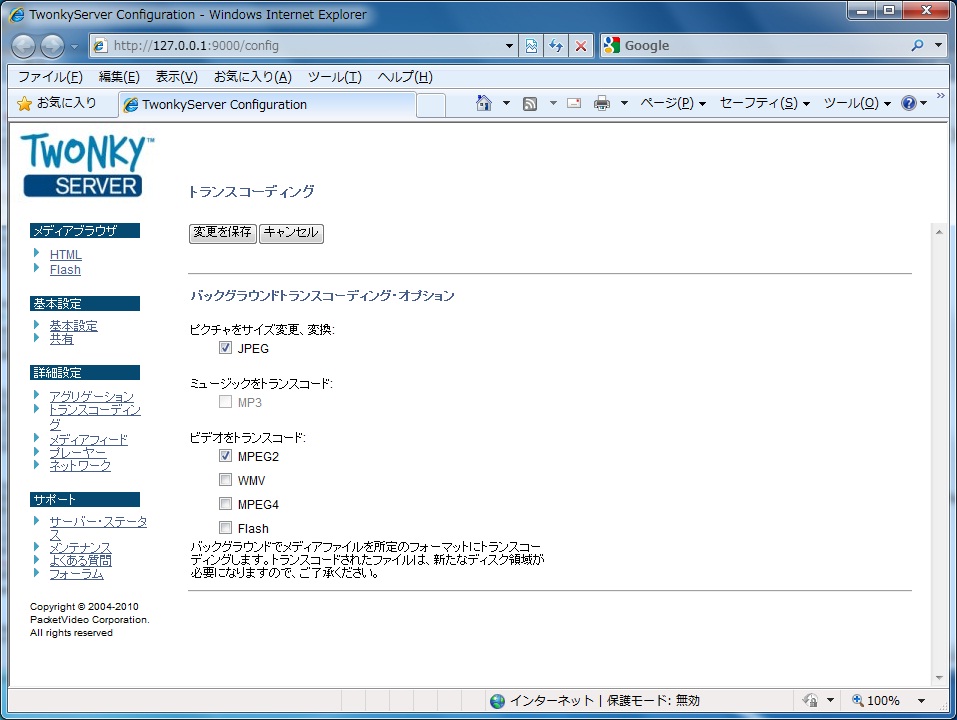Click the search magnifier icon in the Google box
957x720 pixels.
tap(917, 45)
